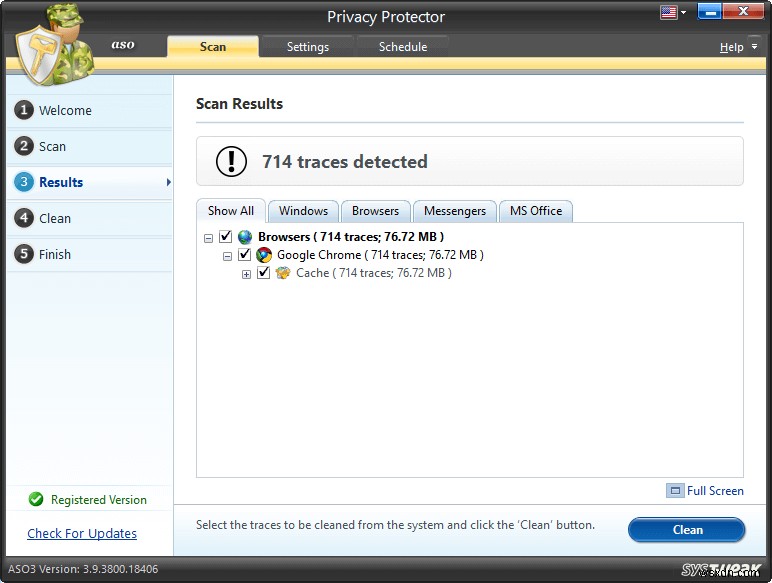This screenshot has width=772, height=583.
Task: Select the Messengers results tab
Action: tap(454, 211)
